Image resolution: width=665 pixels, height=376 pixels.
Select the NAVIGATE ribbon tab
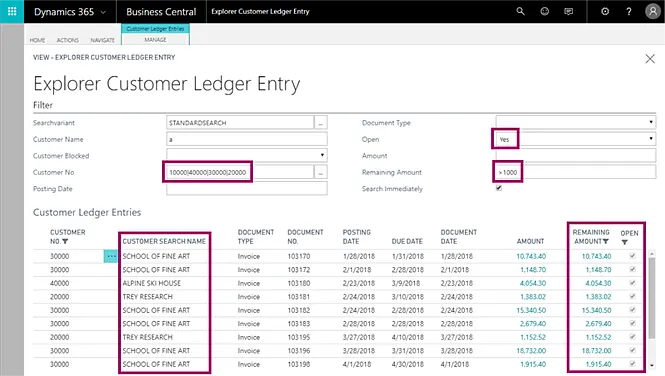103,40
